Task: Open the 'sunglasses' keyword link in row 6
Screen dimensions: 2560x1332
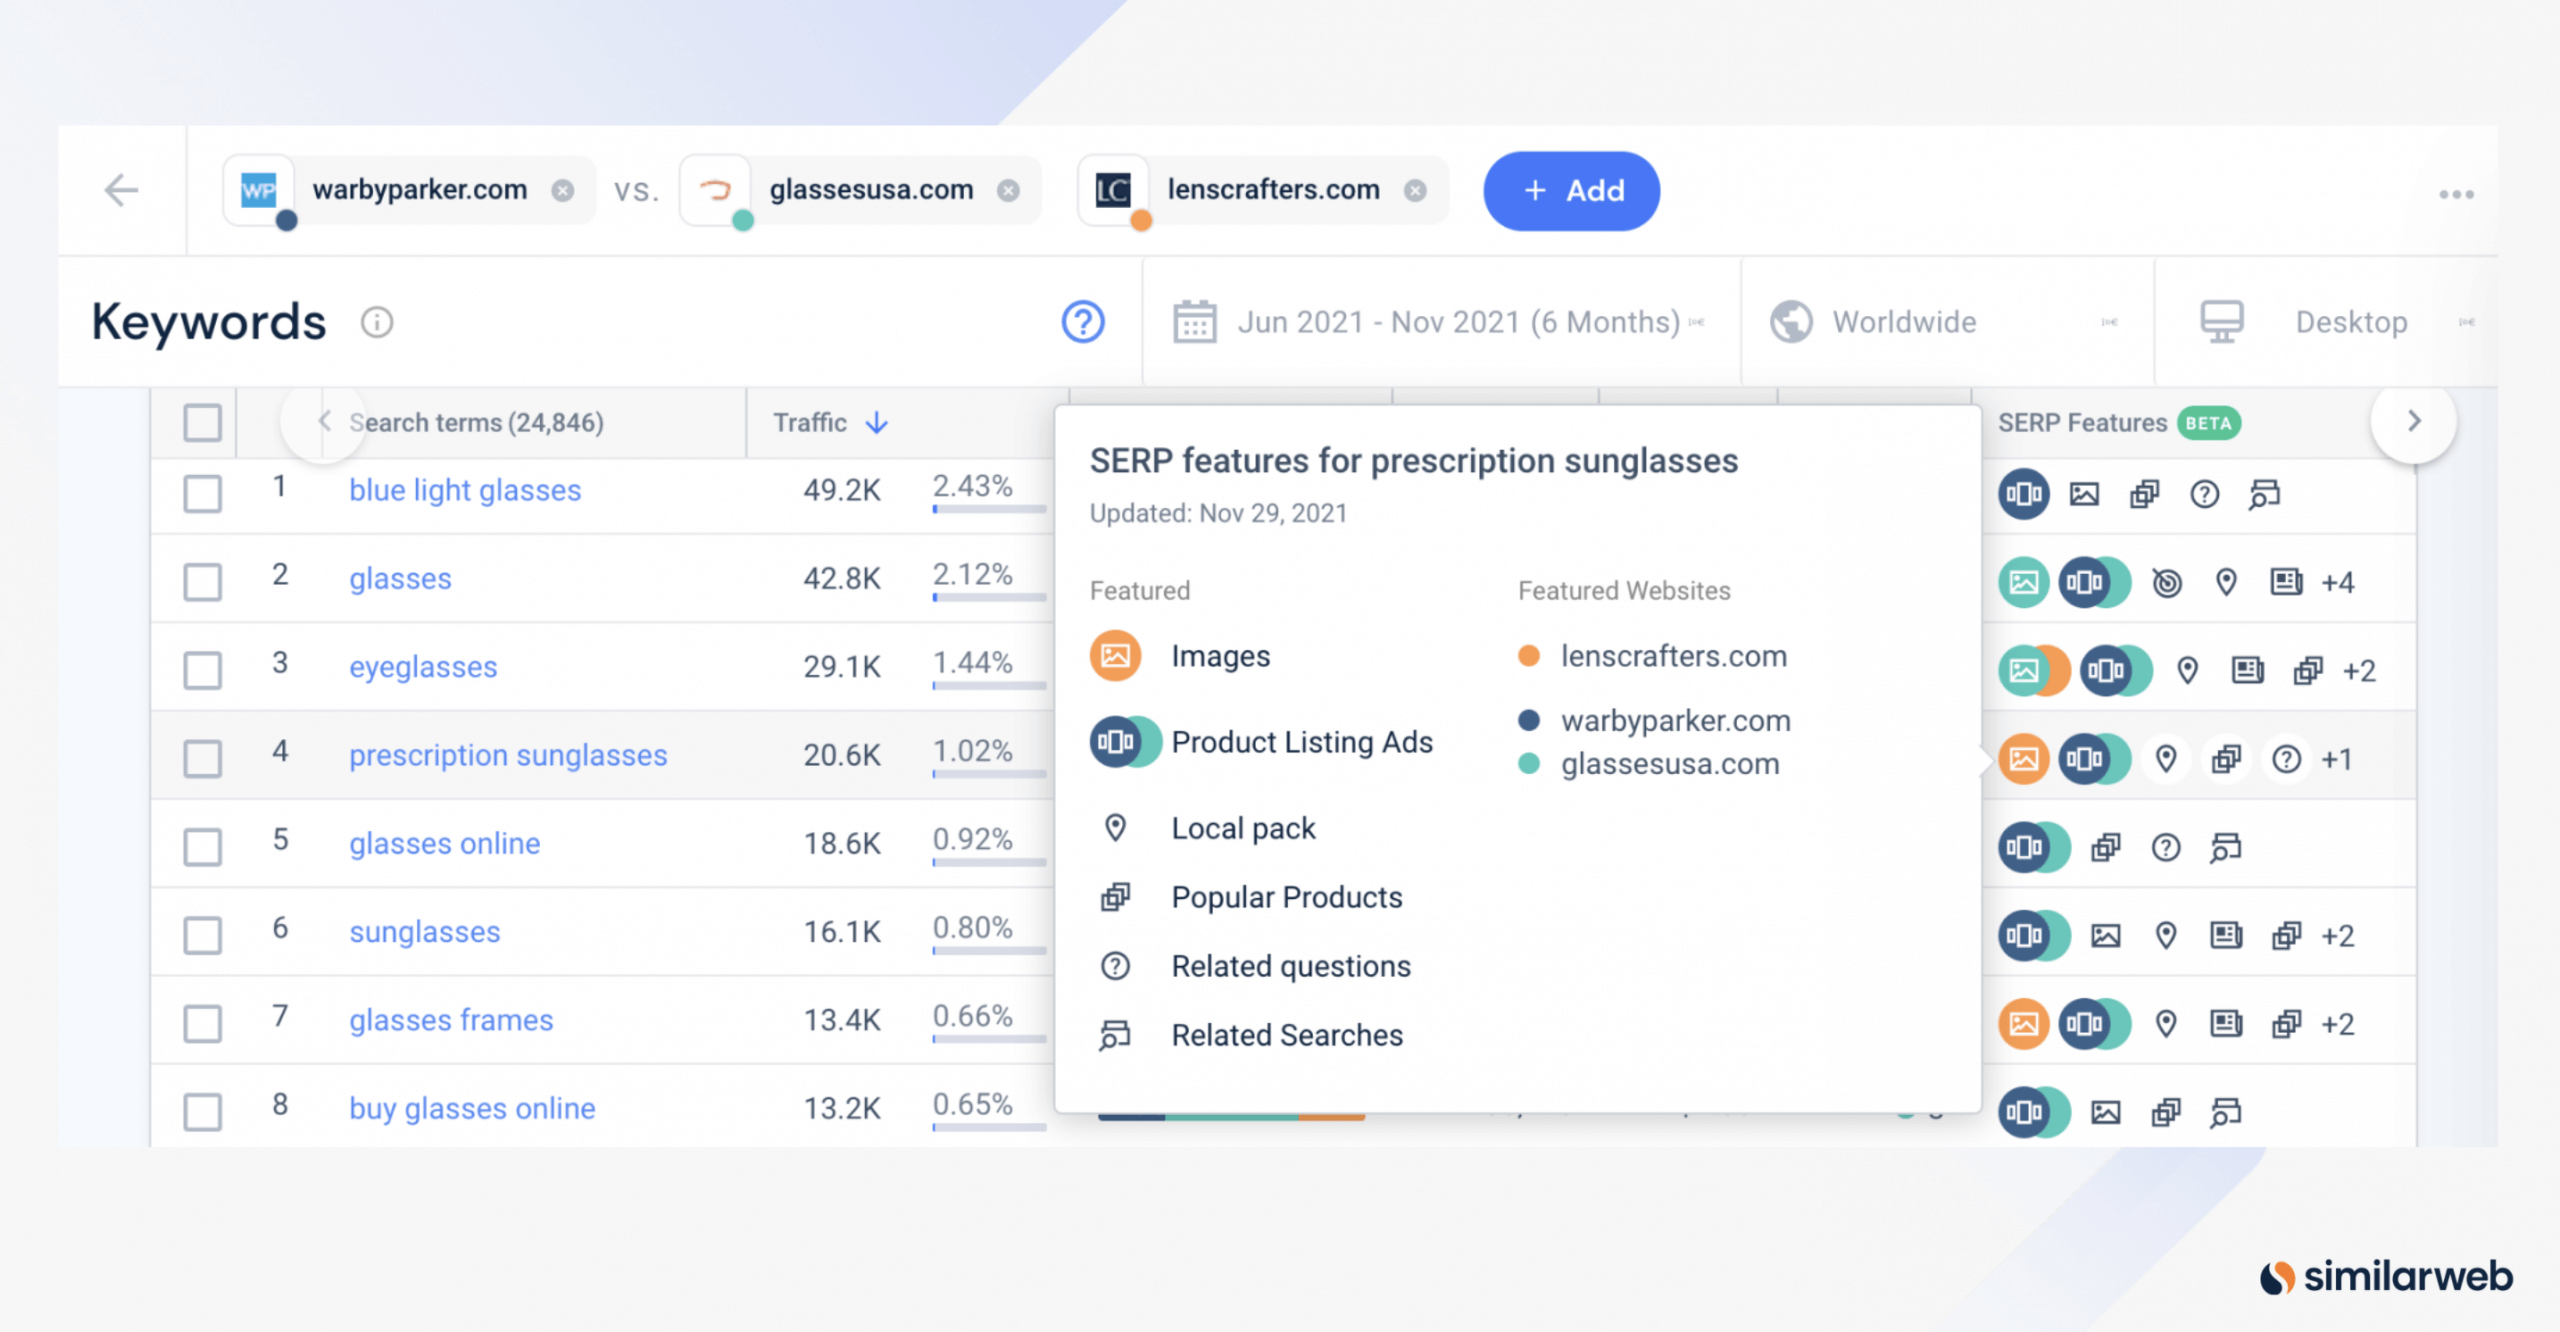Action: [x=424, y=931]
